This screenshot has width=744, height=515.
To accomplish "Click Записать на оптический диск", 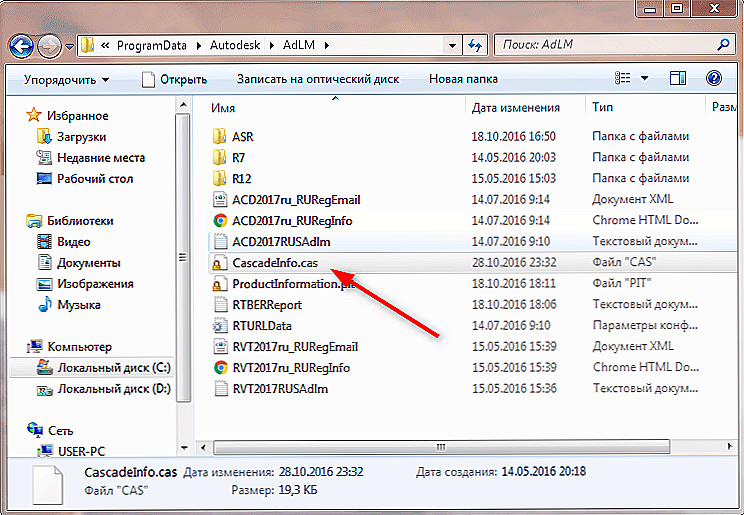I will (x=318, y=79).
